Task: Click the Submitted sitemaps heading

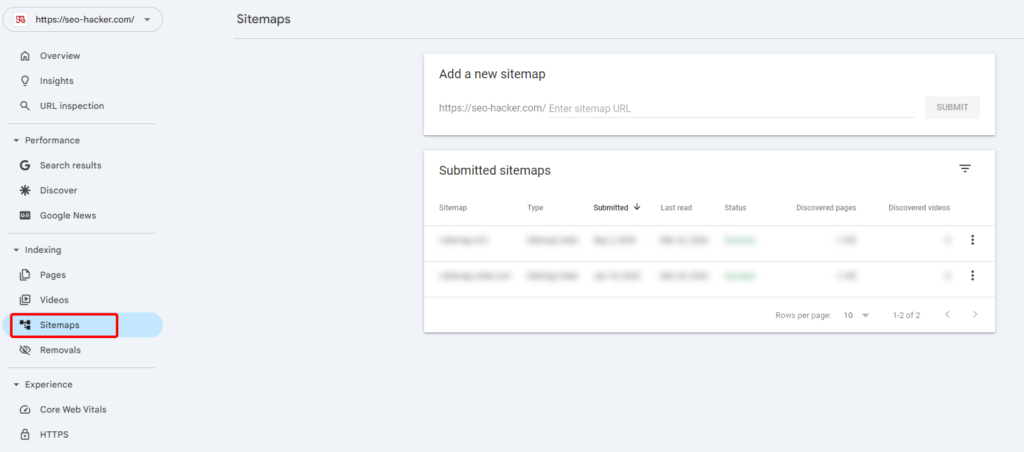Action: coord(495,170)
